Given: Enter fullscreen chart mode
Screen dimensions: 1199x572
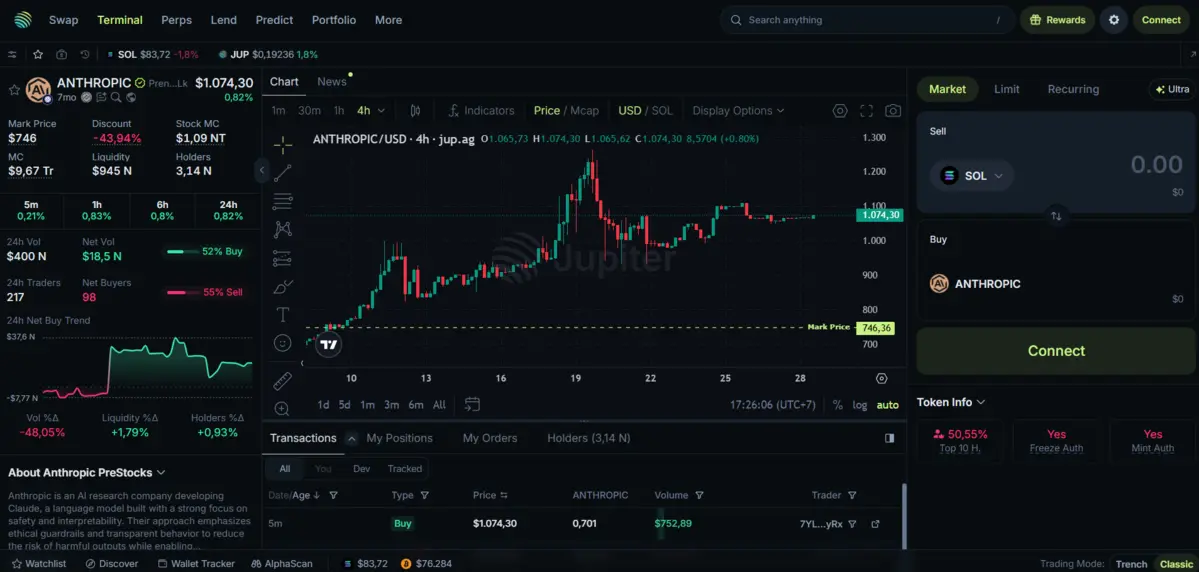Looking at the screenshot, I should tap(866, 111).
